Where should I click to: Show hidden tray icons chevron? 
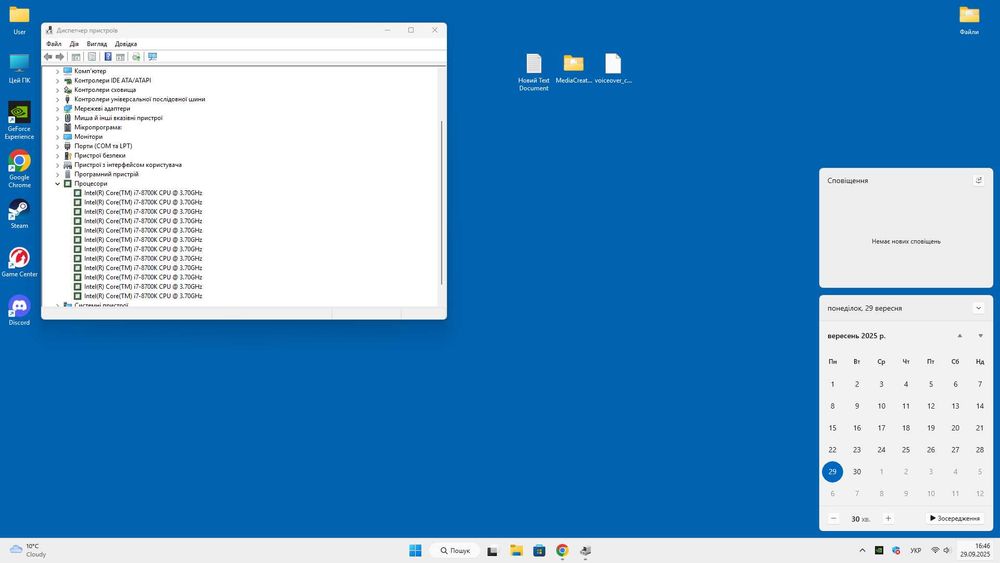click(x=862, y=550)
